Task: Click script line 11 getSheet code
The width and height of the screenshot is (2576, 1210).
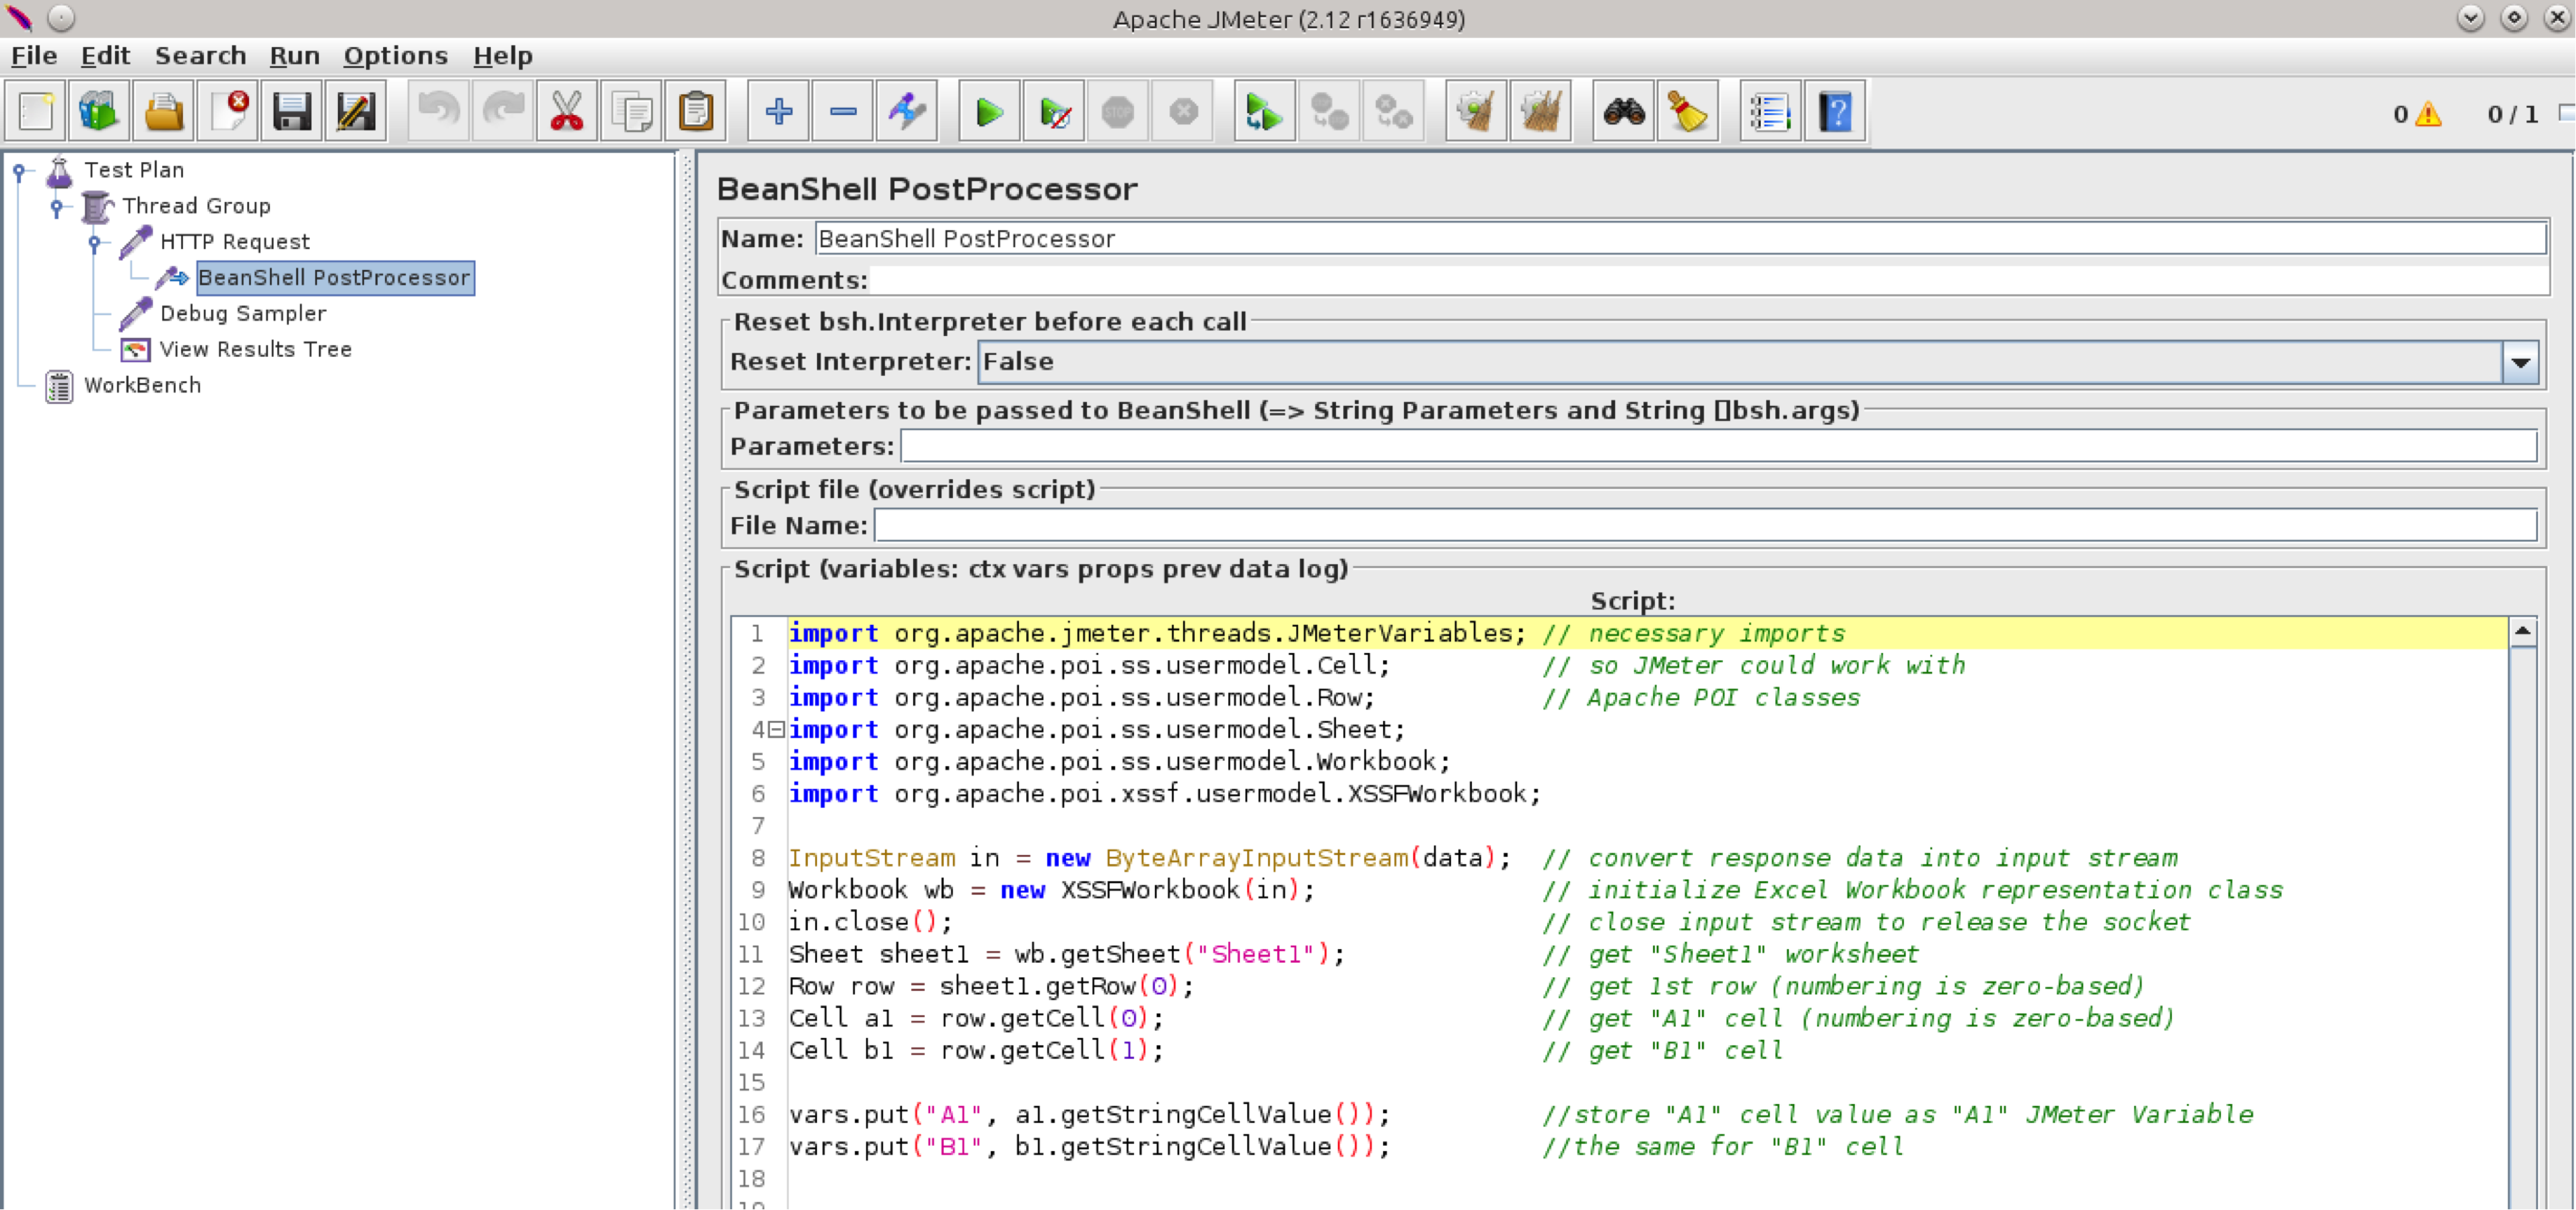Action: pyautogui.click(x=1067, y=955)
